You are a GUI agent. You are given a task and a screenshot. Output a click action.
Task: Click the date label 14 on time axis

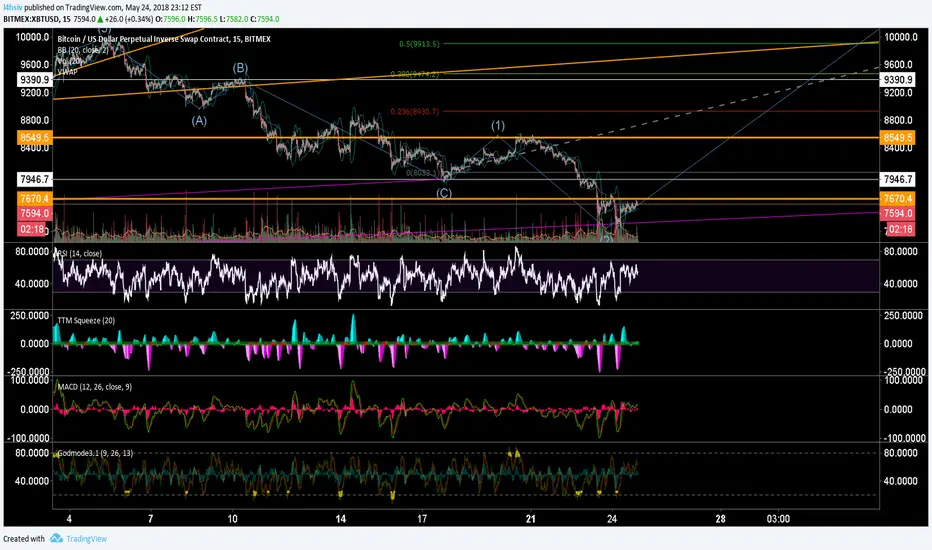click(x=341, y=519)
